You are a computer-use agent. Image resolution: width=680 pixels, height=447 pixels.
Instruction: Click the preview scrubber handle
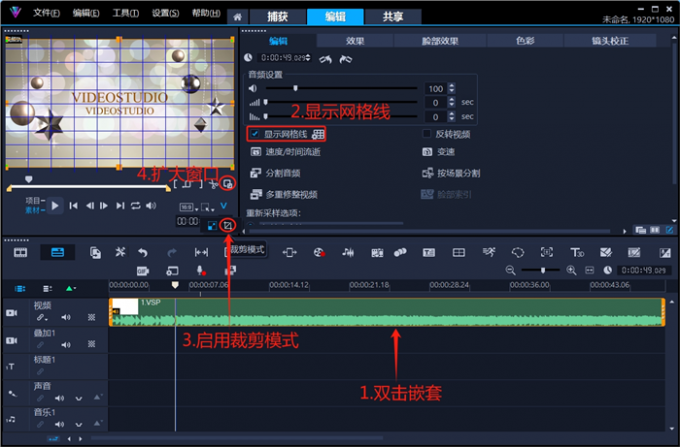coord(29,179)
